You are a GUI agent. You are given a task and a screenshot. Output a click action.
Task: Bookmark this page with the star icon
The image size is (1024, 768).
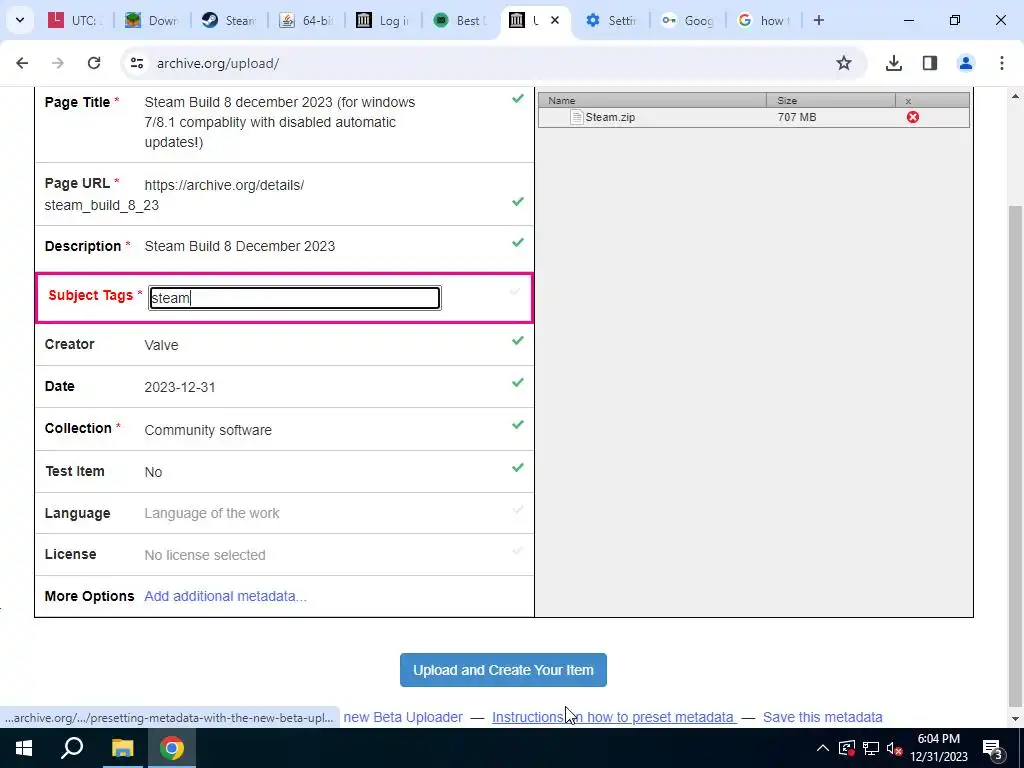pos(844,63)
